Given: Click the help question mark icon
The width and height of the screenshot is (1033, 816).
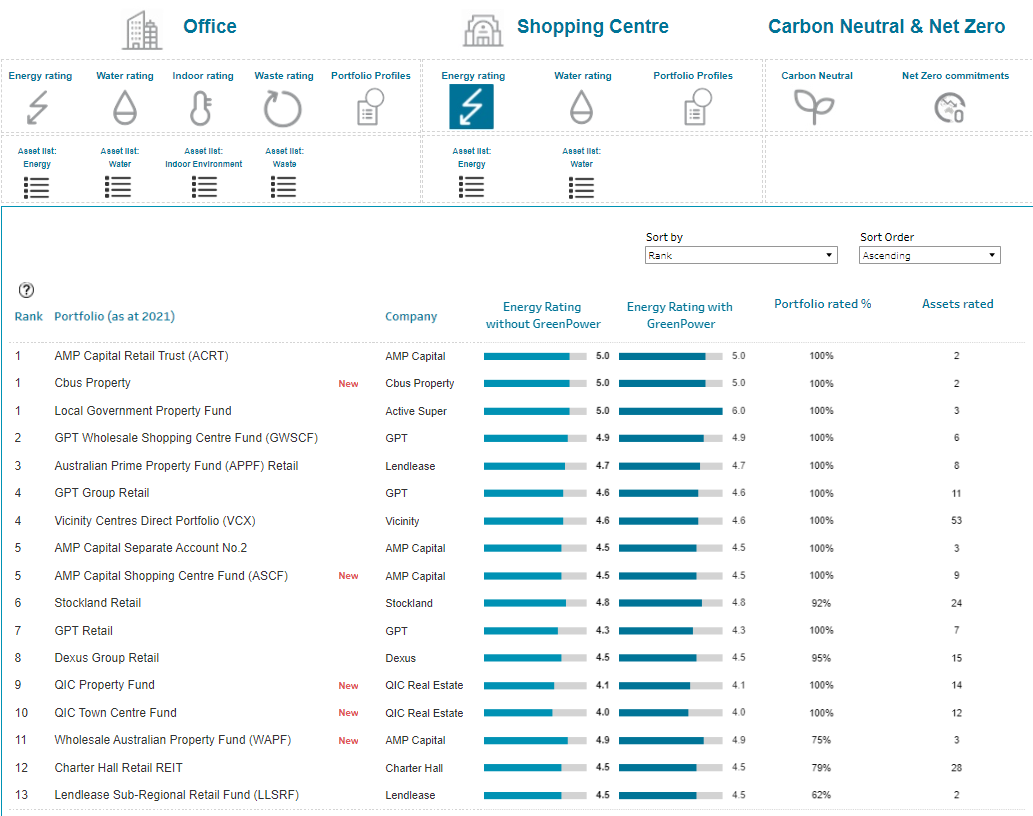Looking at the screenshot, I should click(26, 290).
